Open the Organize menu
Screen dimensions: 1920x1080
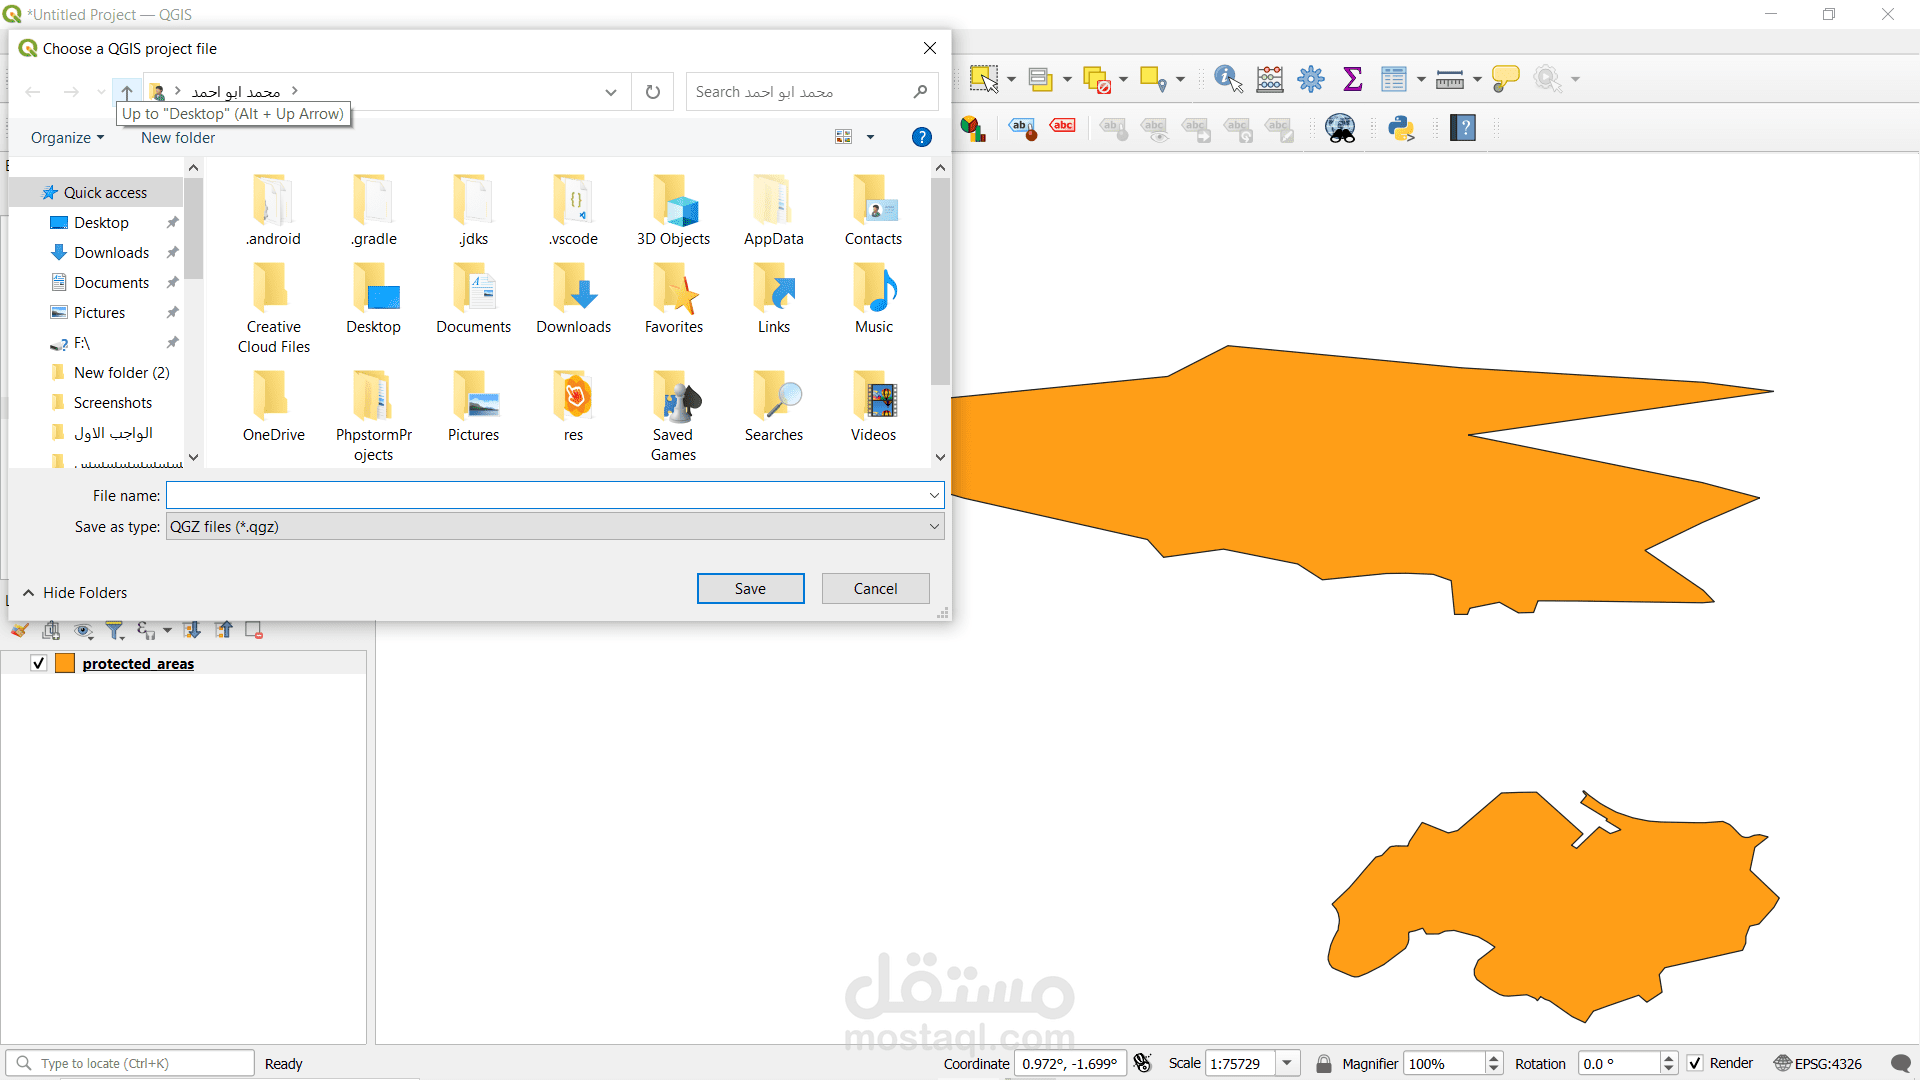[67, 138]
